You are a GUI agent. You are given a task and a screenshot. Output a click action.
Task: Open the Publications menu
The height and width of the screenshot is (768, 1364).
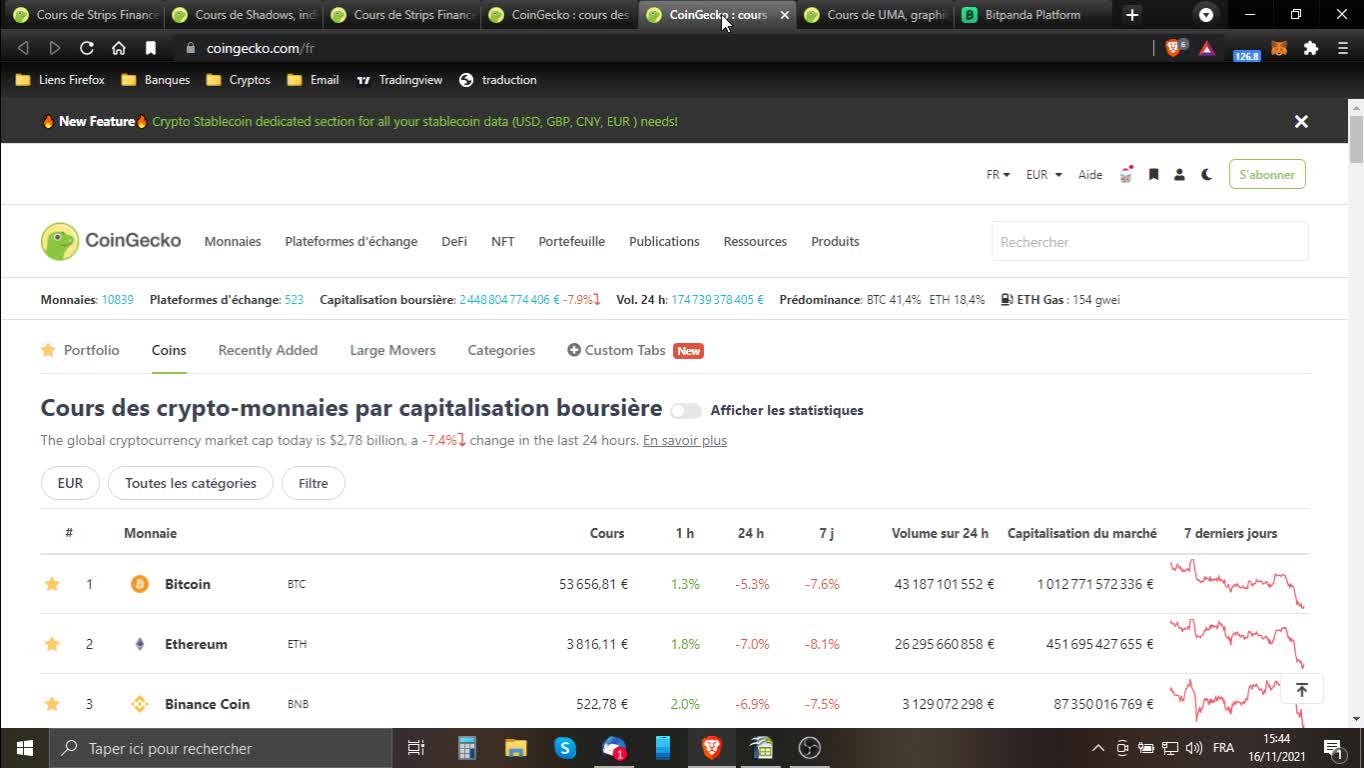pos(664,241)
